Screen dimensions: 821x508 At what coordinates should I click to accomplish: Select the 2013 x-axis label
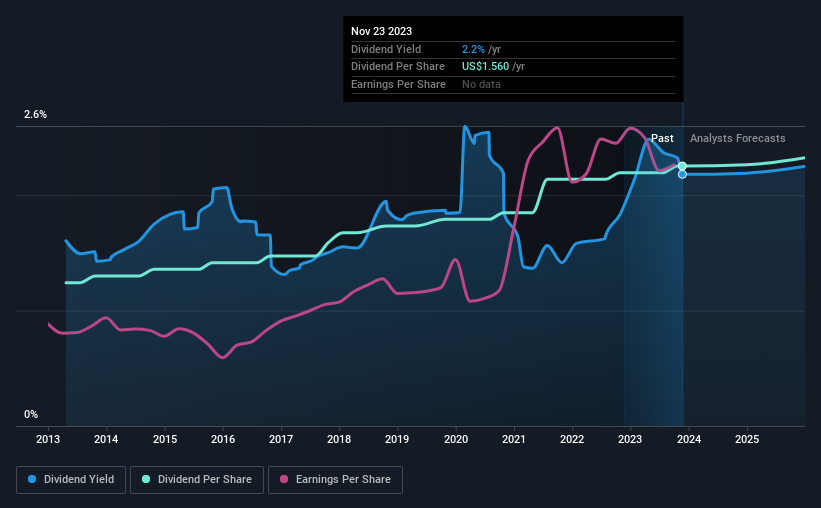(48, 439)
